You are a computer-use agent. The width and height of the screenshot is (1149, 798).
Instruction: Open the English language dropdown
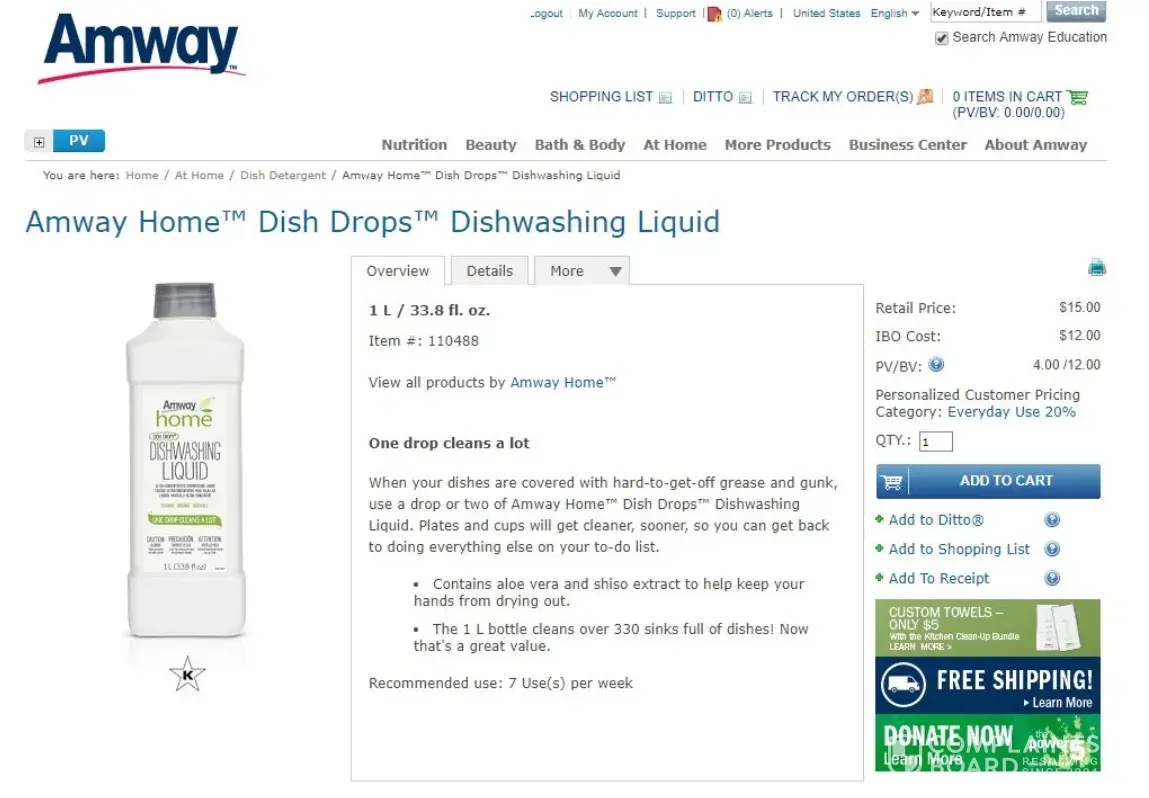(894, 13)
